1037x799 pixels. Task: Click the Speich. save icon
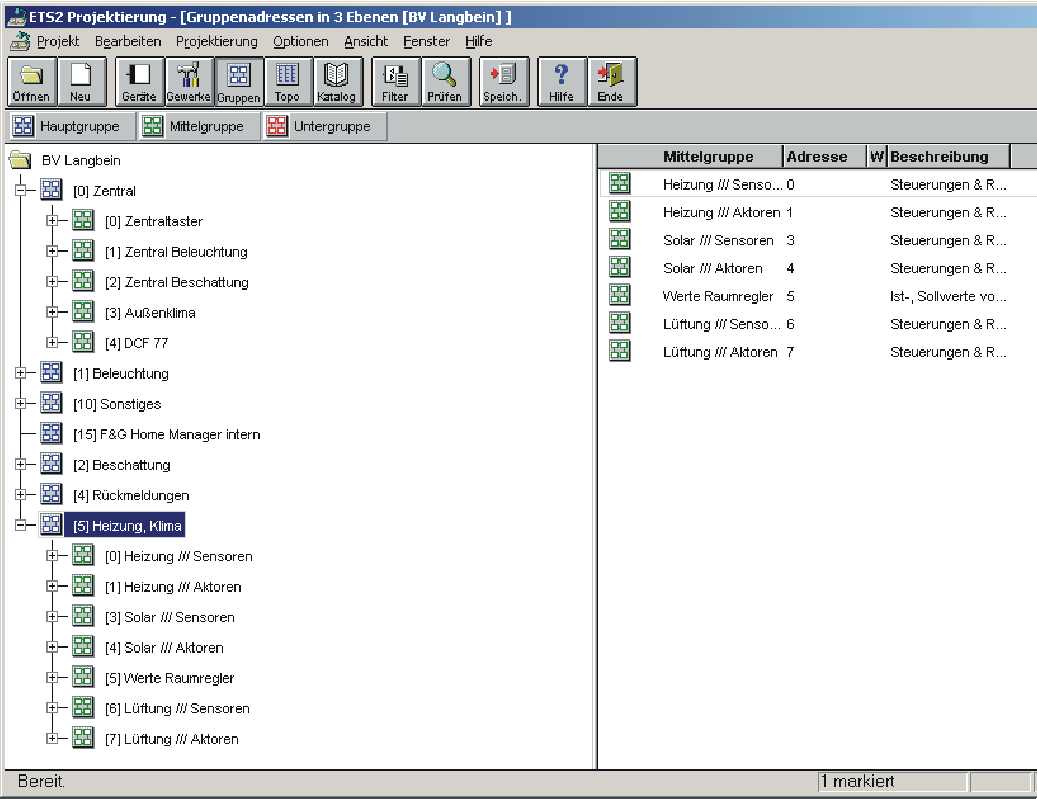tap(503, 81)
